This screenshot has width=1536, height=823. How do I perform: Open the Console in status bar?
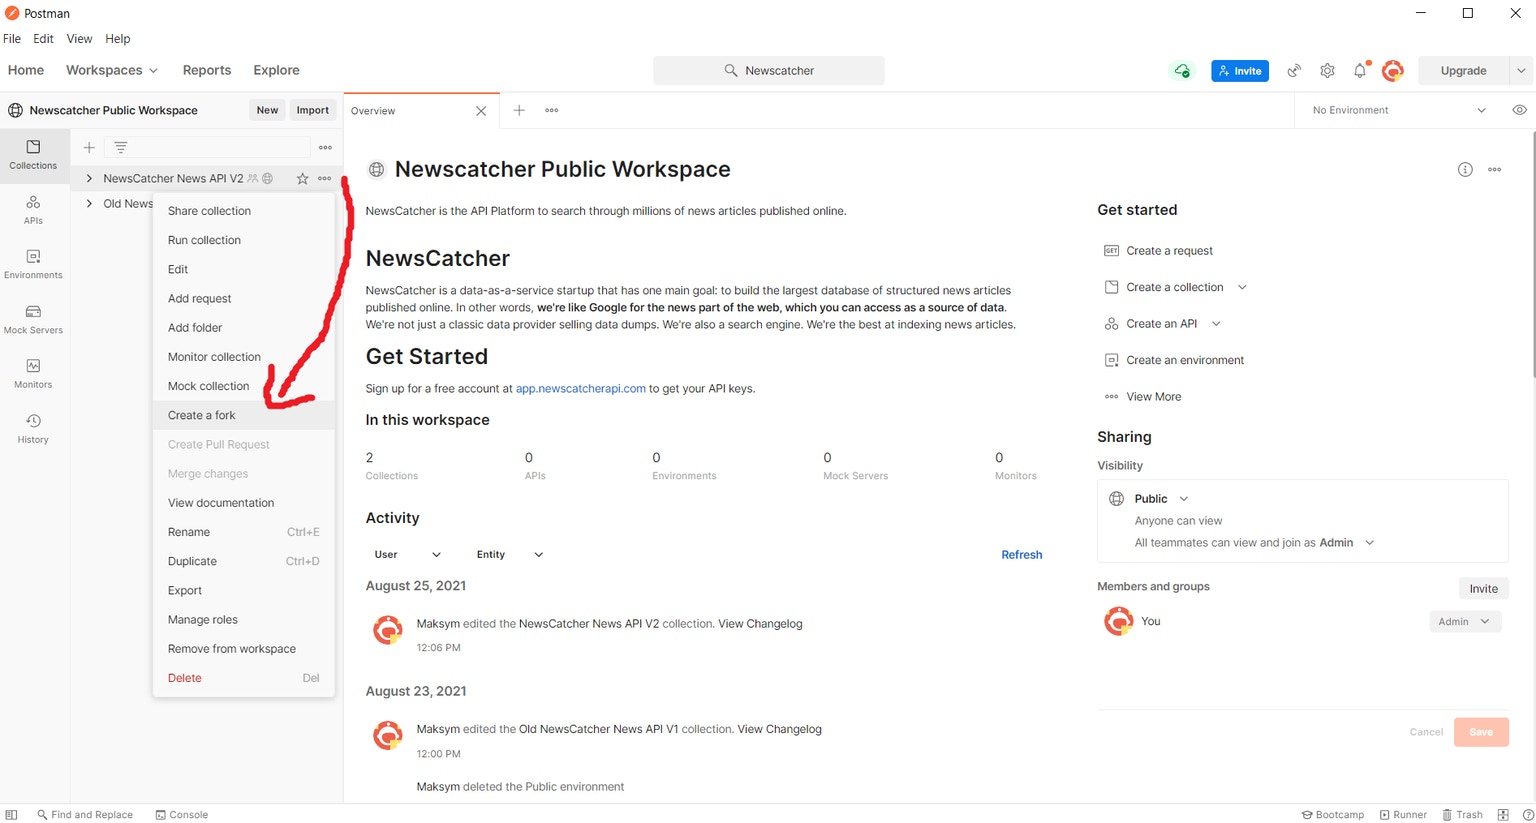point(181,814)
